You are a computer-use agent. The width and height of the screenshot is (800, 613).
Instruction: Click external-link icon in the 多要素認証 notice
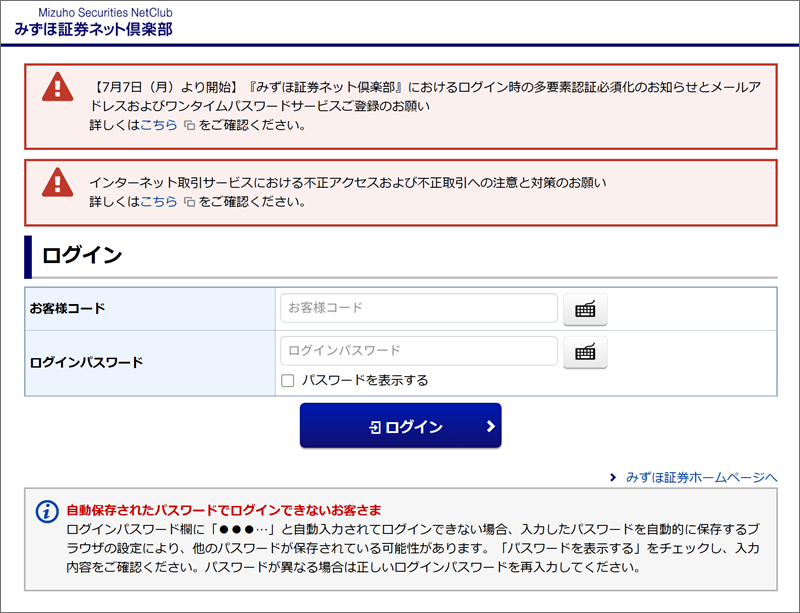(x=189, y=126)
